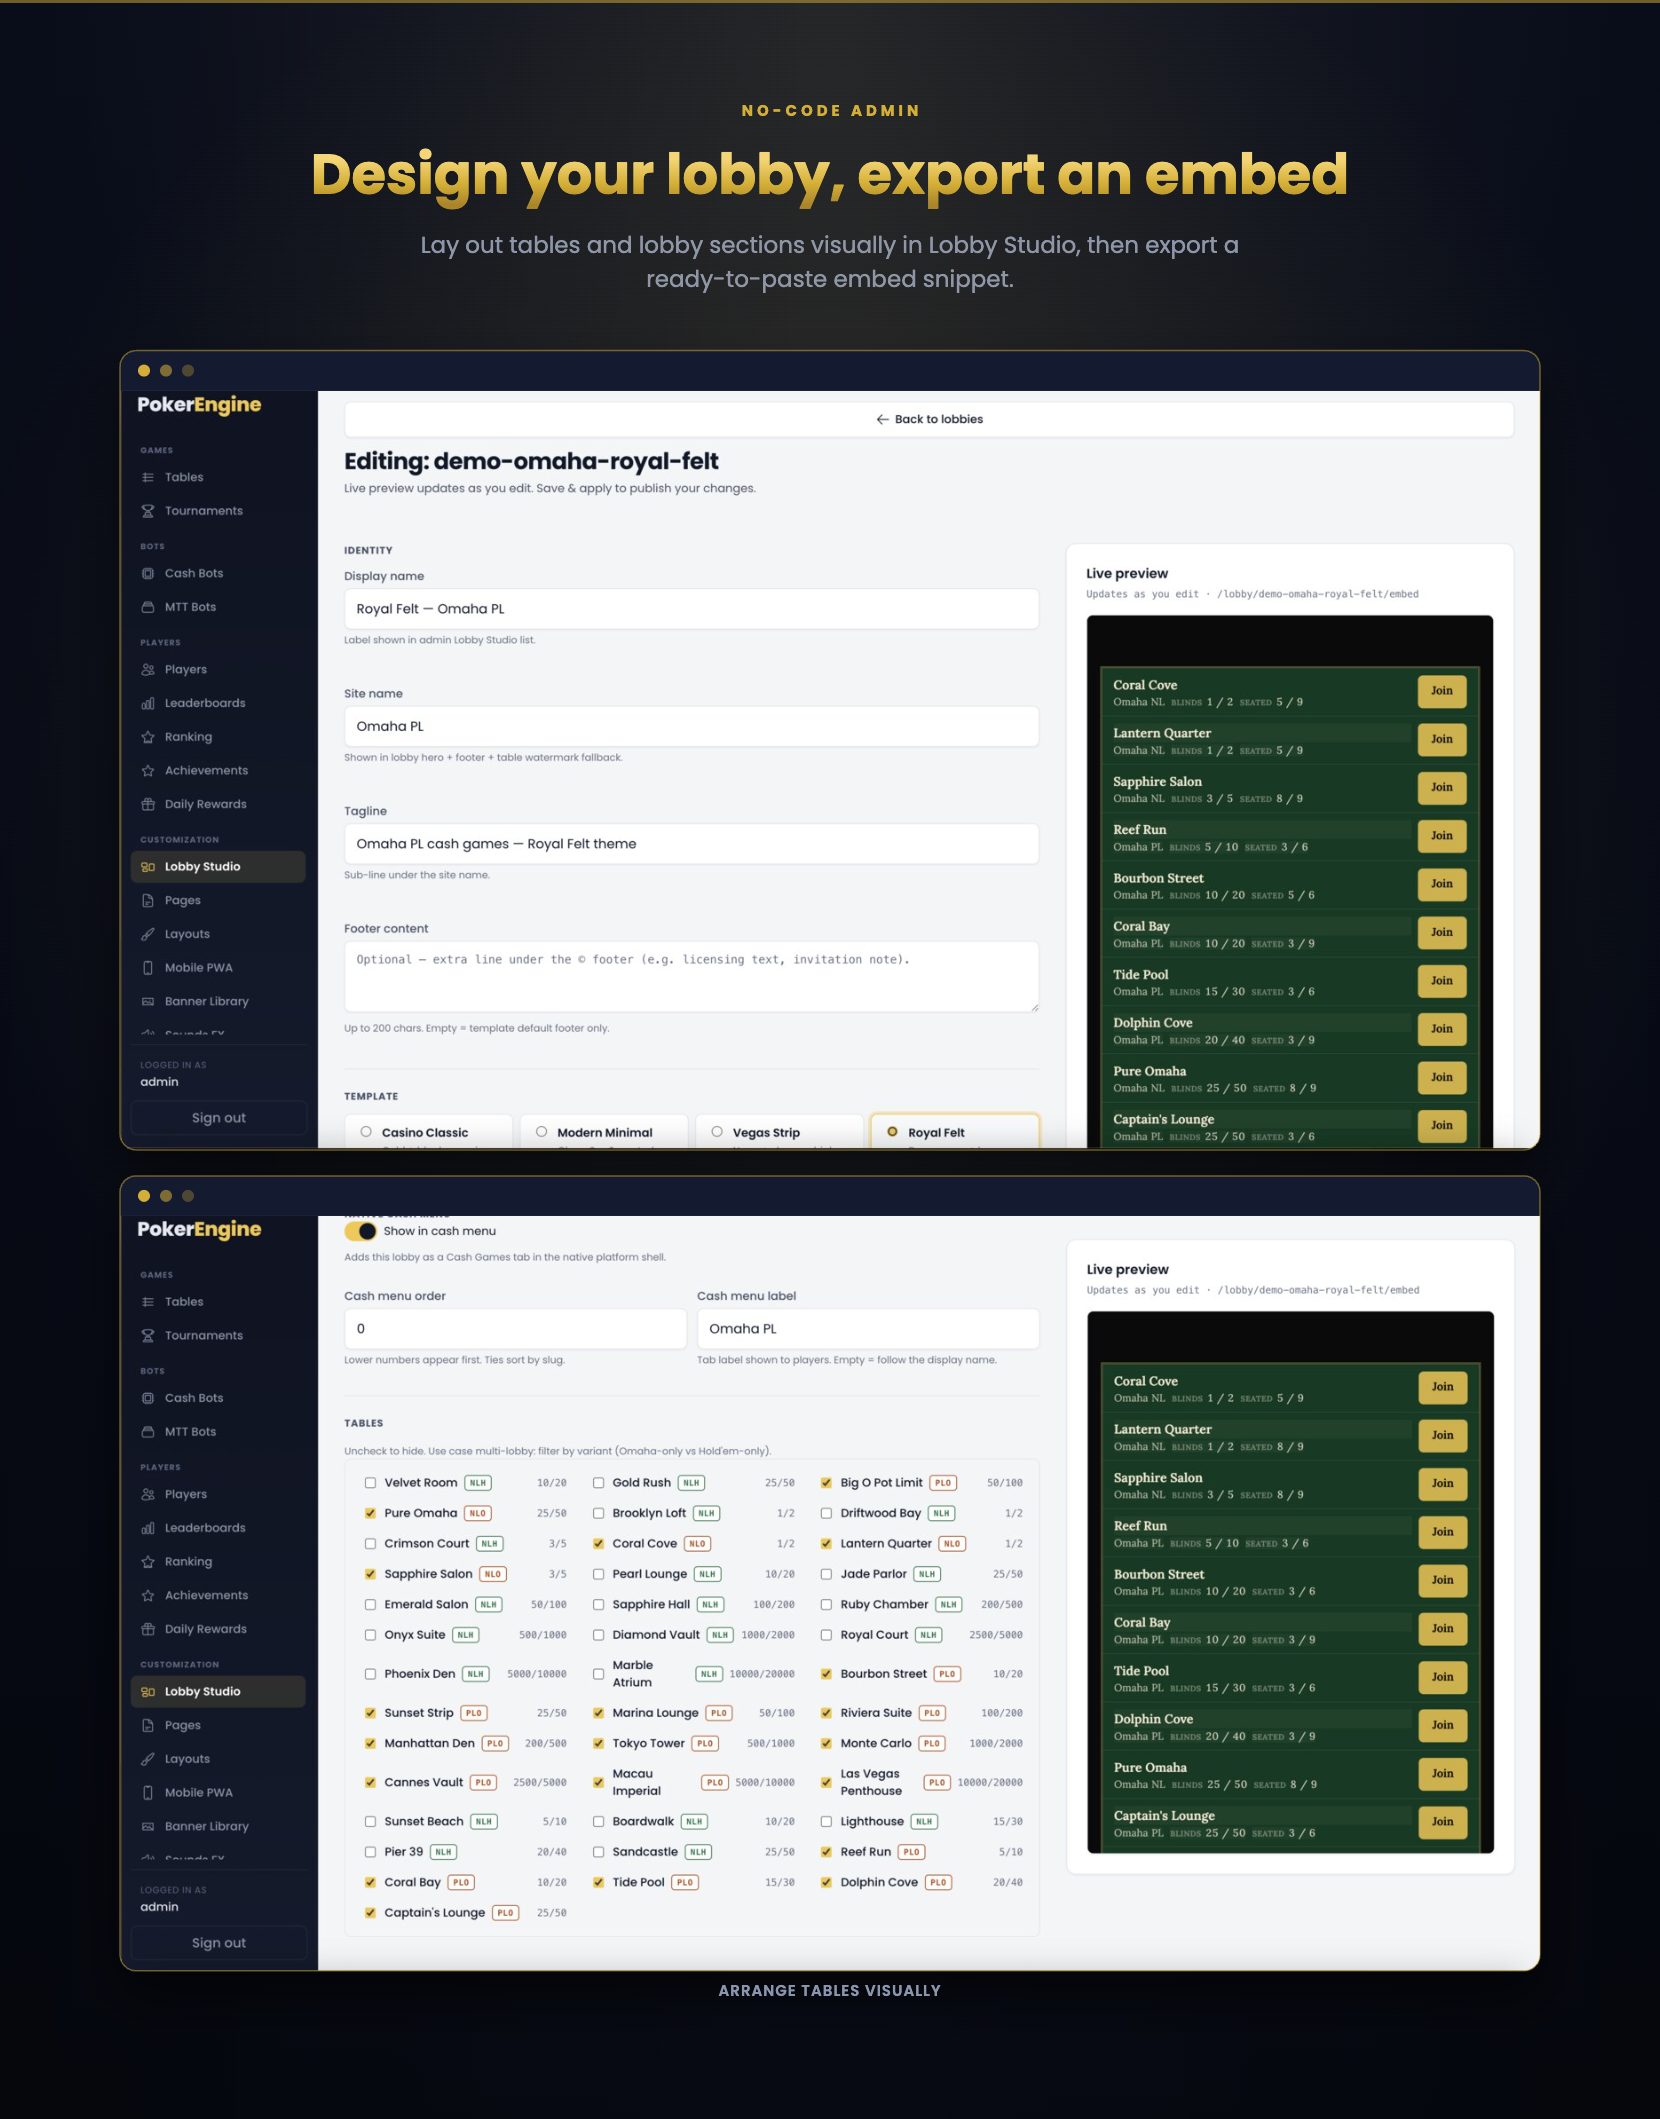Open Lobby Studio in bottom window sidebar

coord(218,1691)
